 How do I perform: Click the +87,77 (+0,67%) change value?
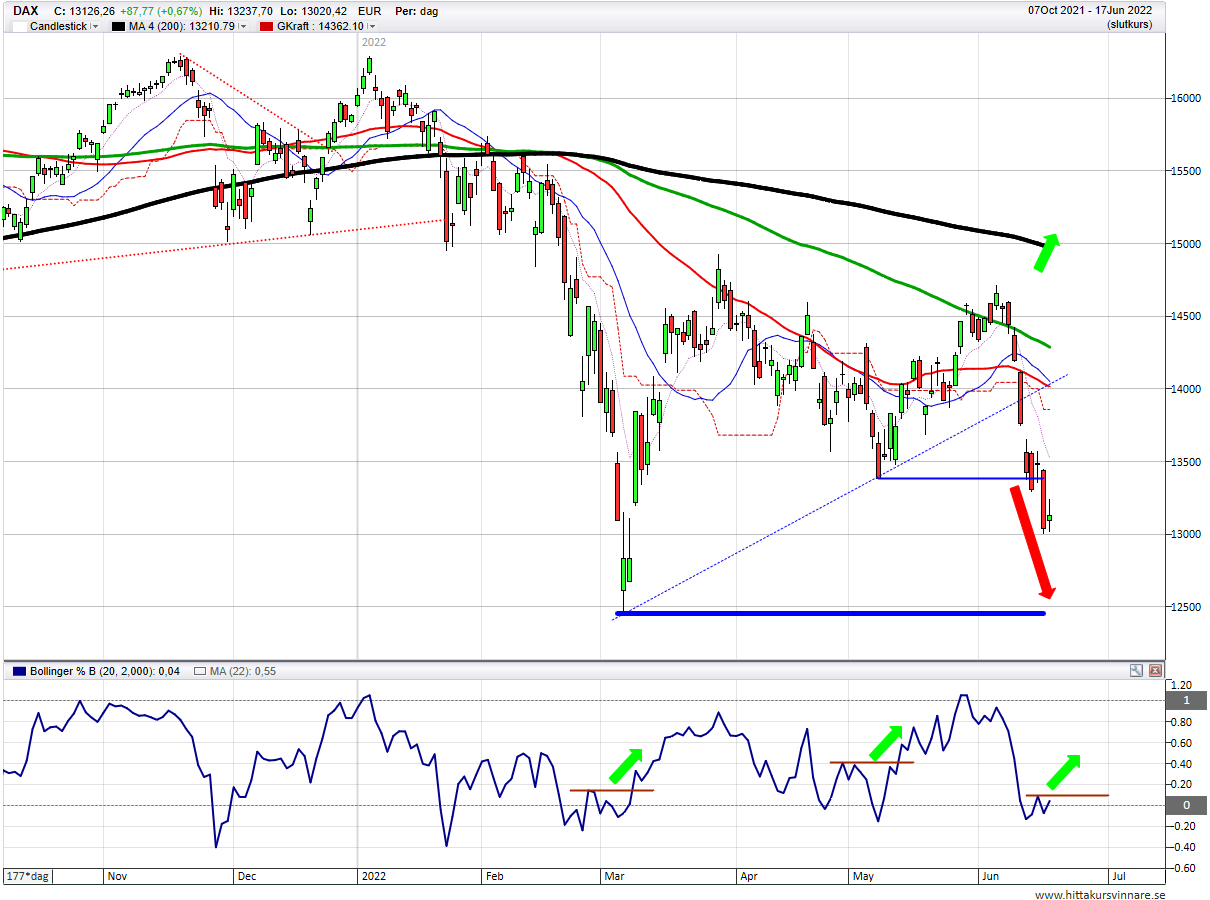click(x=160, y=11)
